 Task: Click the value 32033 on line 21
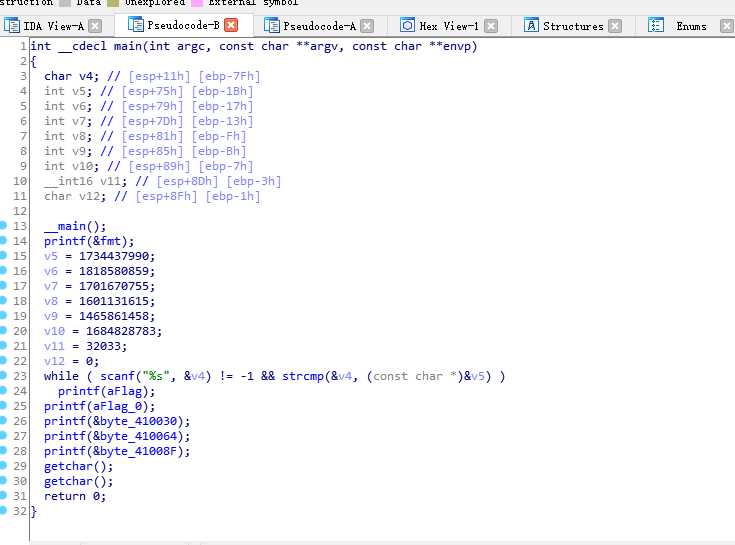103,346
